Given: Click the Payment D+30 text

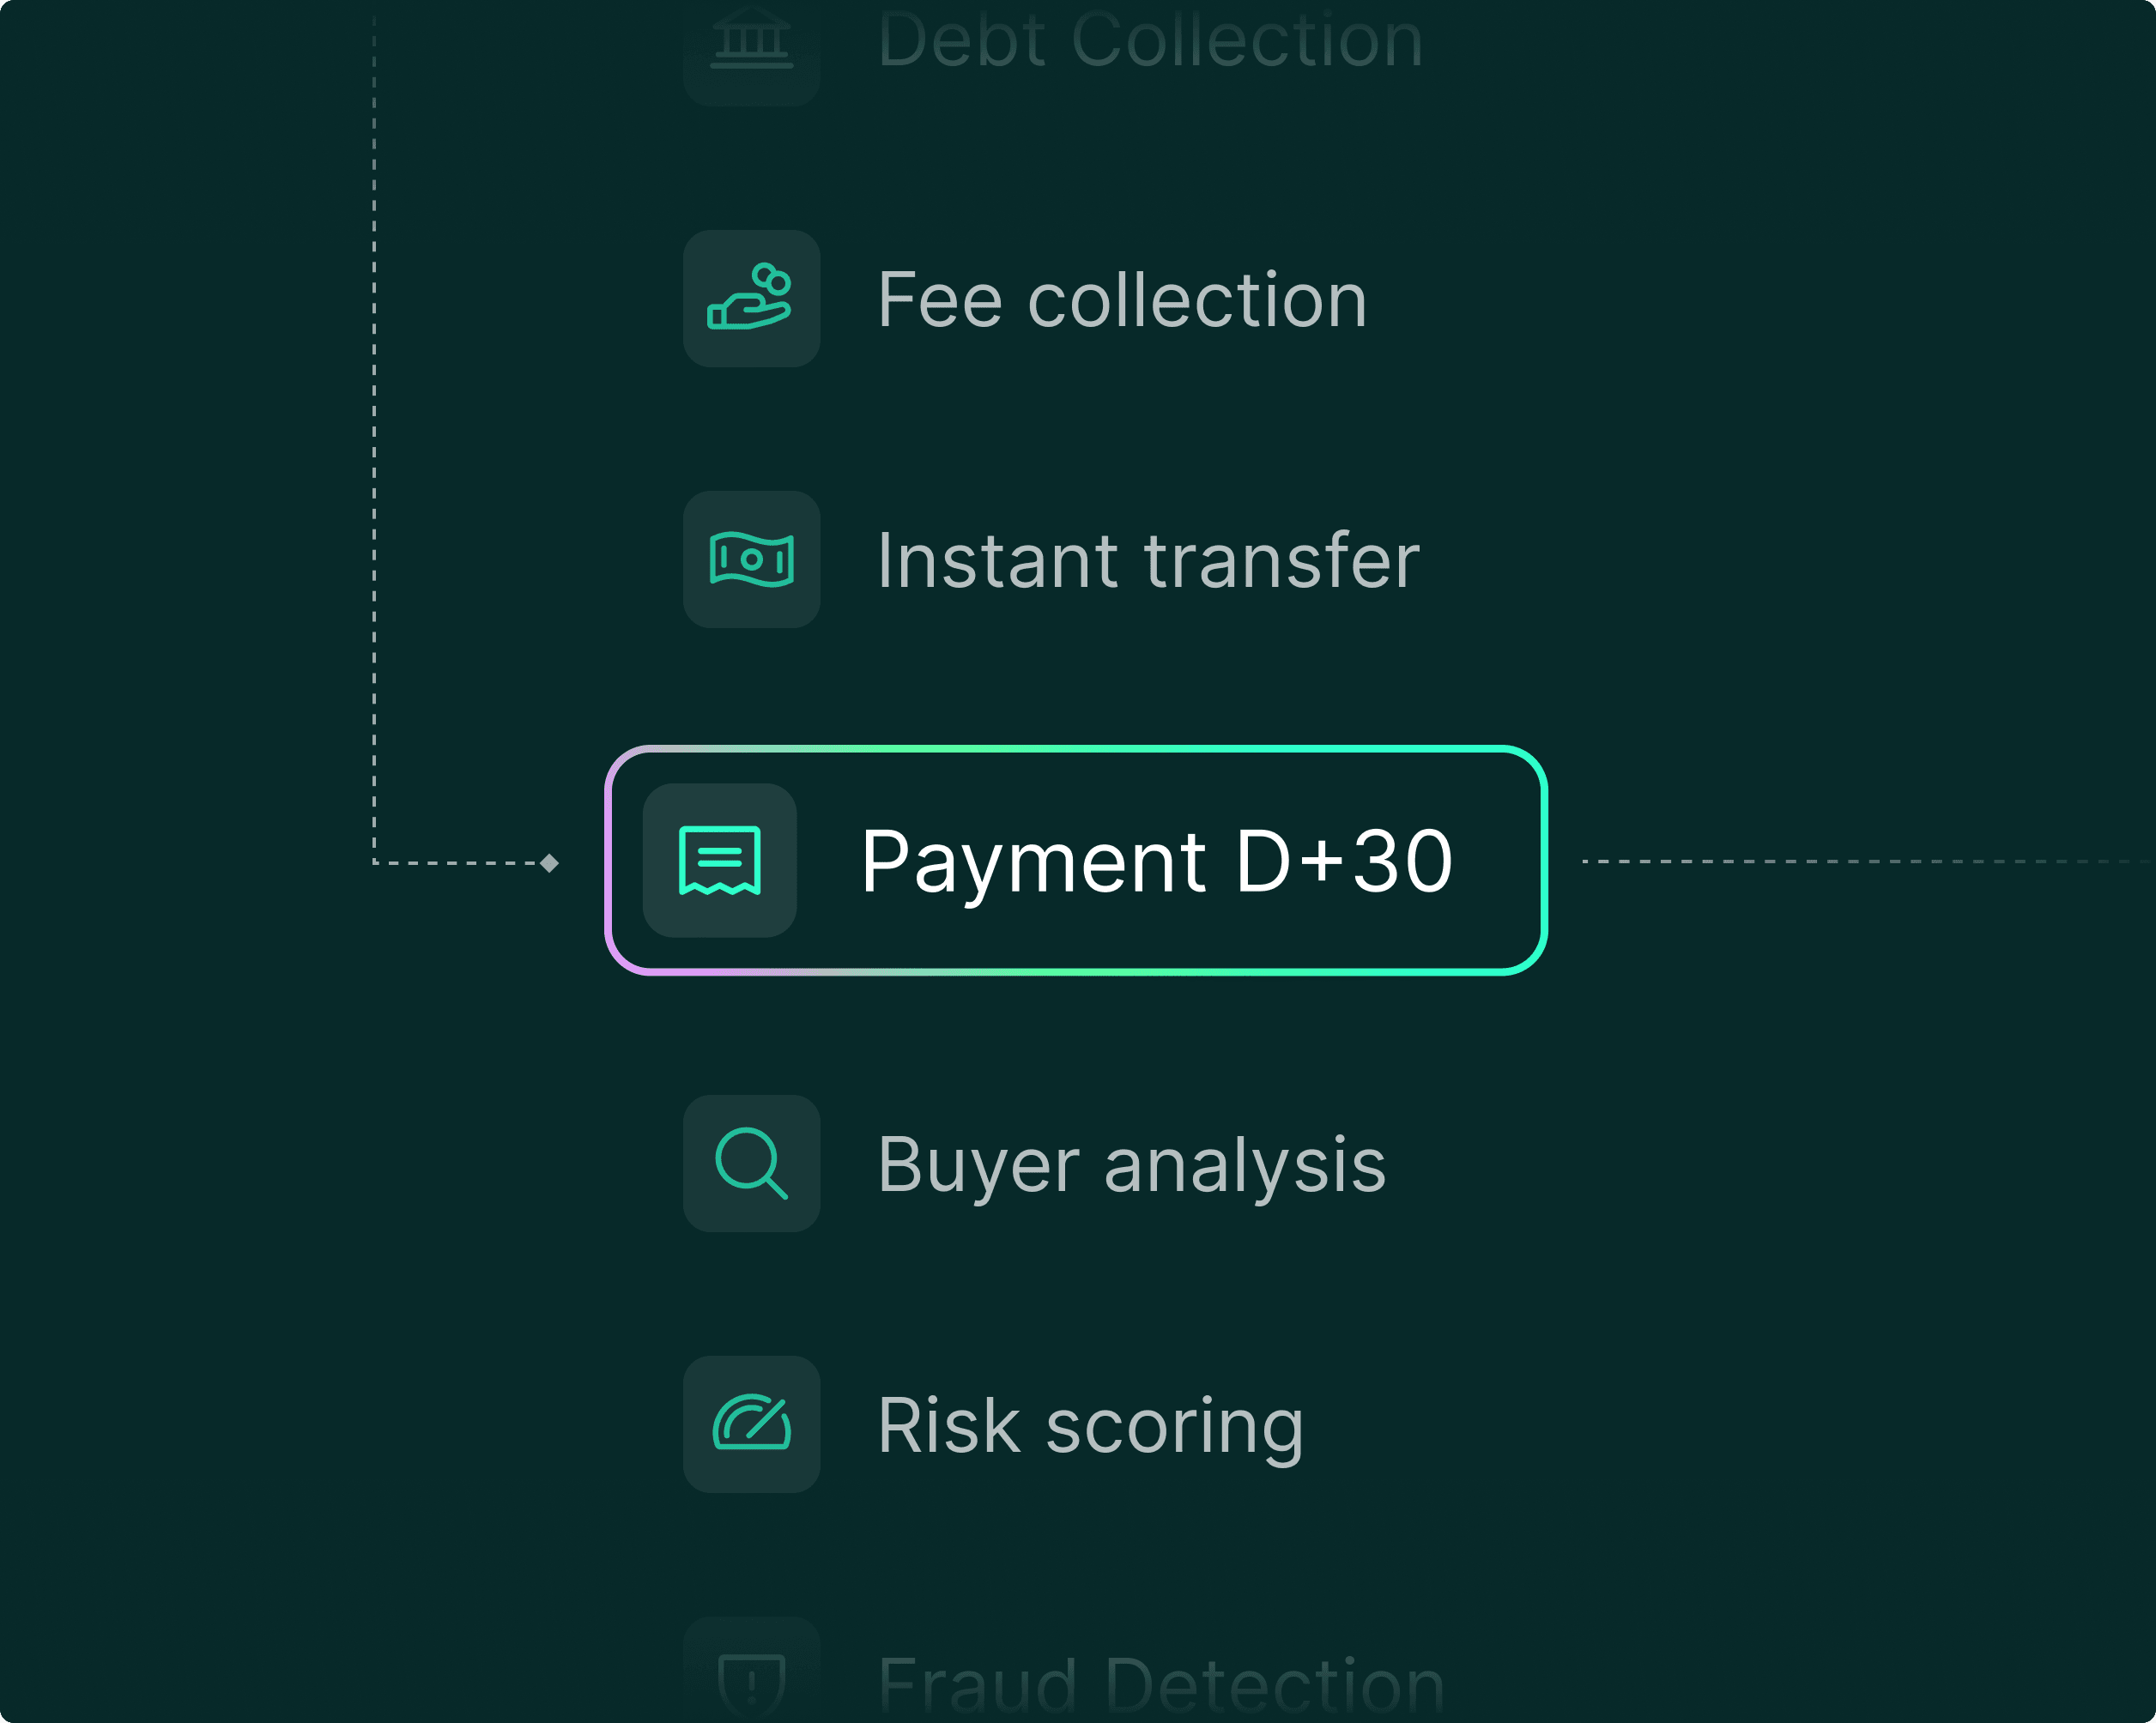Looking at the screenshot, I should point(1156,861).
